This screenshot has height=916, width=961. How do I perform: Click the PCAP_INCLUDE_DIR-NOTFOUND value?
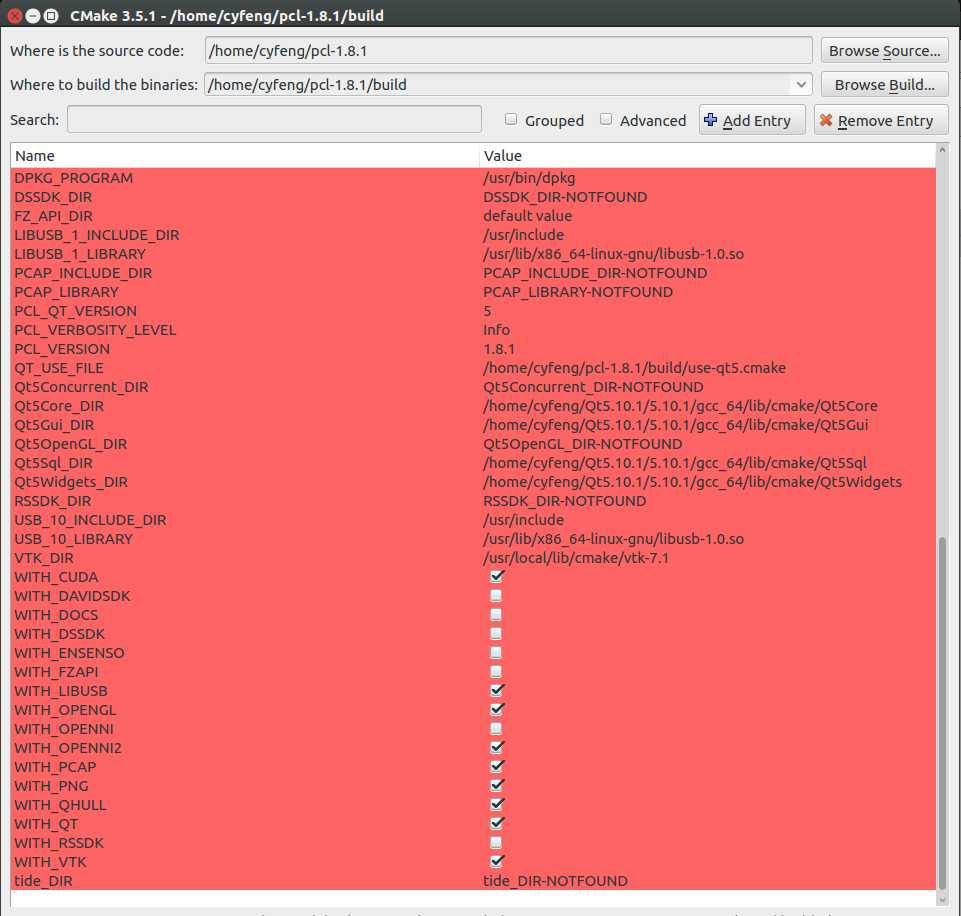[x=595, y=273]
